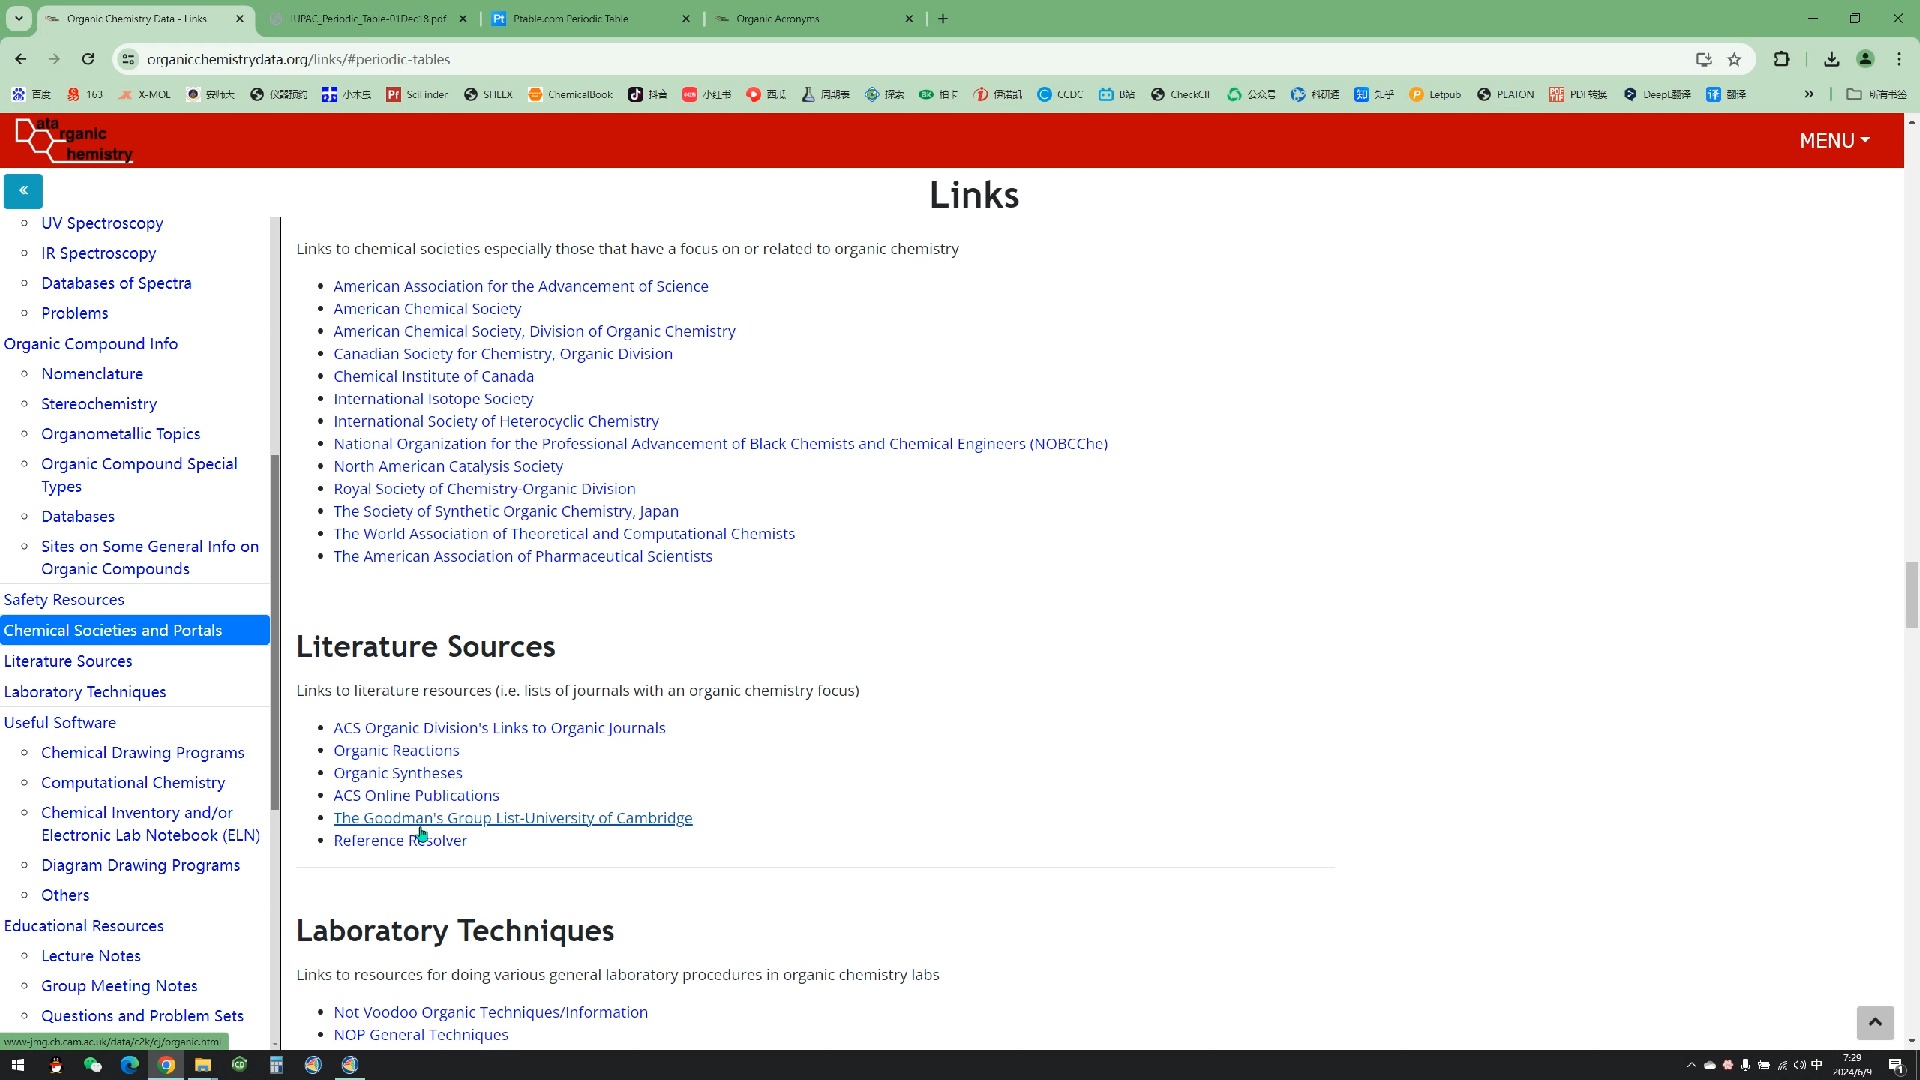Click the browser Back arrow
Viewport: 1920px width, 1080px height.
pos(21,59)
